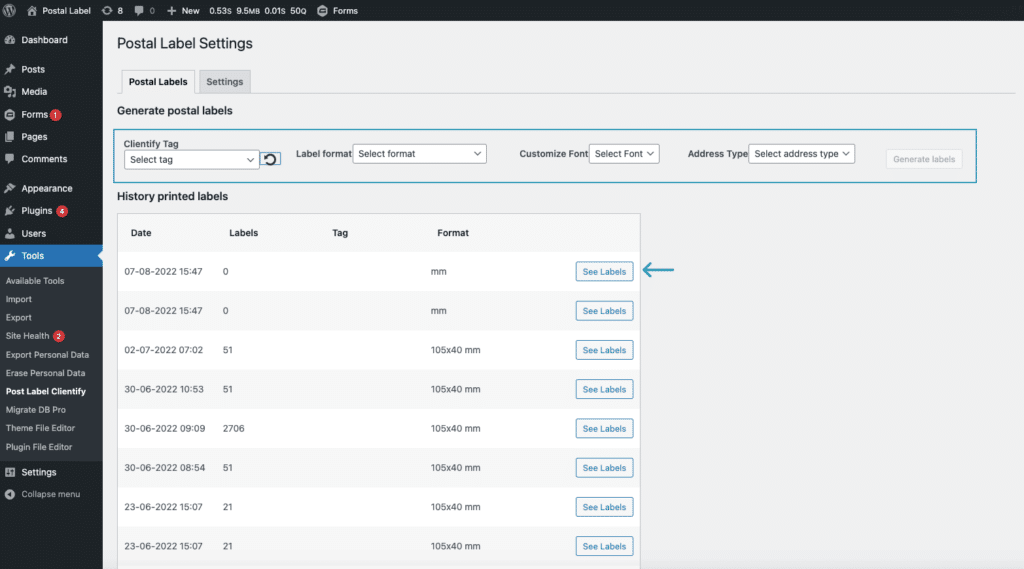1024x569 pixels.
Task: Click the WordPress logo icon
Action: (9, 10)
